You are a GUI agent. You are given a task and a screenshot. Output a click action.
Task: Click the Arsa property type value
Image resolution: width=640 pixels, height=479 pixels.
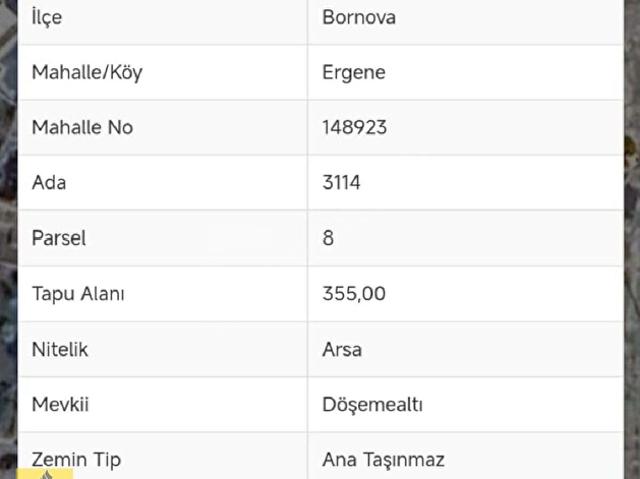click(342, 349)
